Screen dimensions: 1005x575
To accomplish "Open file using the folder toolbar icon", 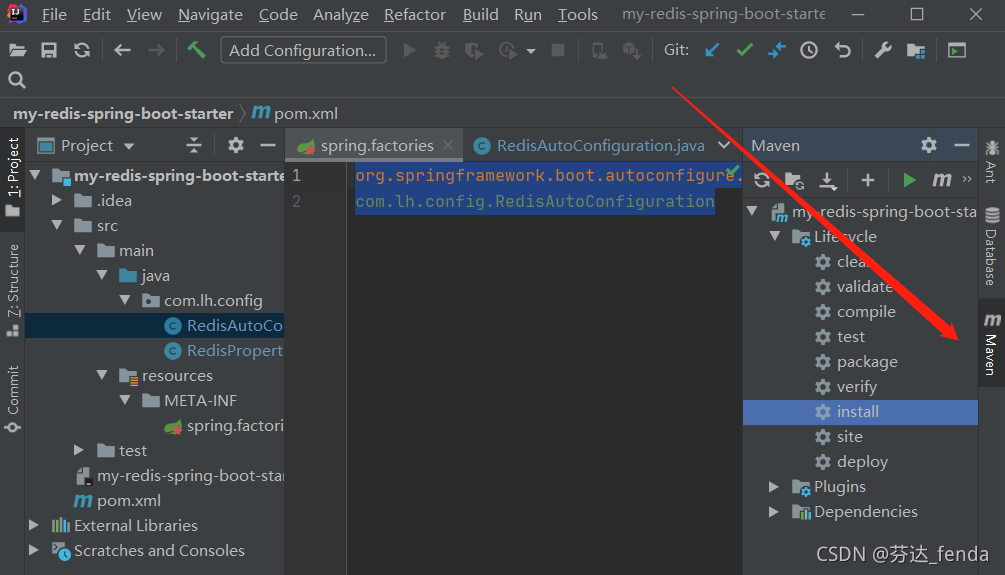I will pos(17,51).
